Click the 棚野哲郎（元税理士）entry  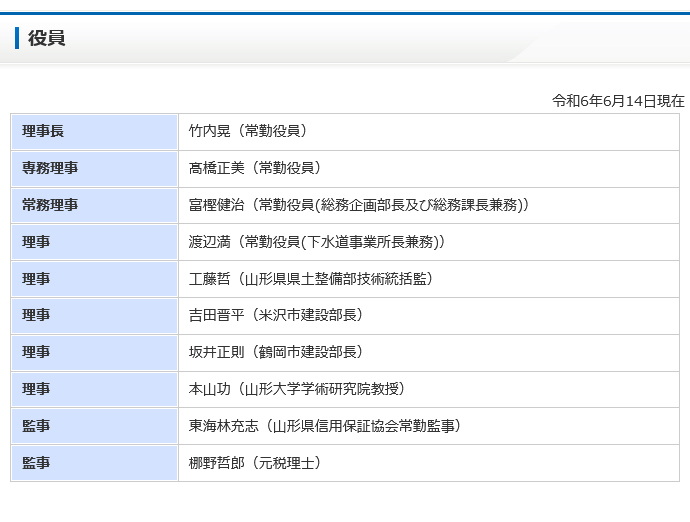point(255,463)
